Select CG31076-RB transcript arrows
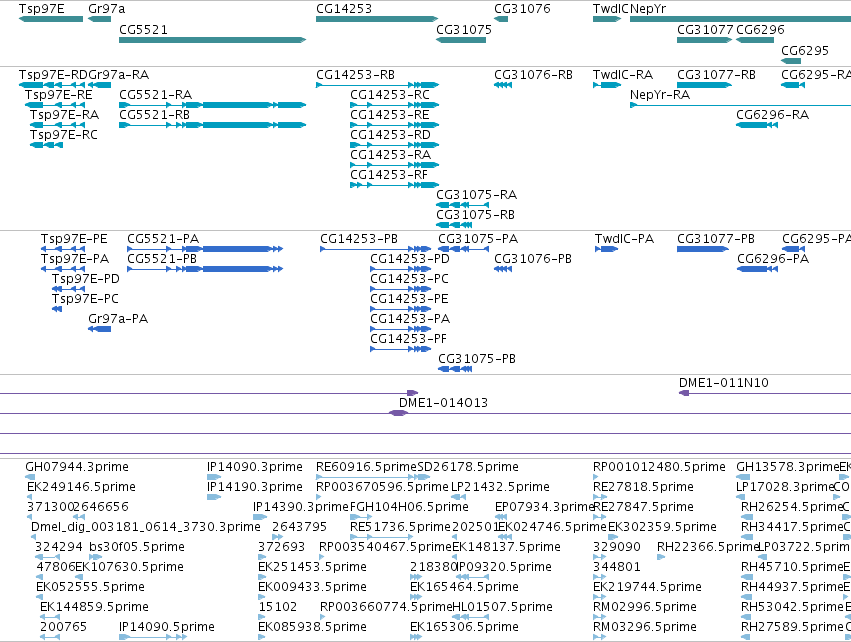This screenshot has height=642, width=851. [503, 85]
